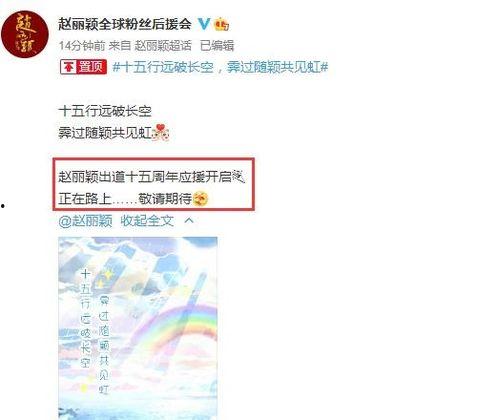Click the small icon after 应援开启

[x=239, y=176]
